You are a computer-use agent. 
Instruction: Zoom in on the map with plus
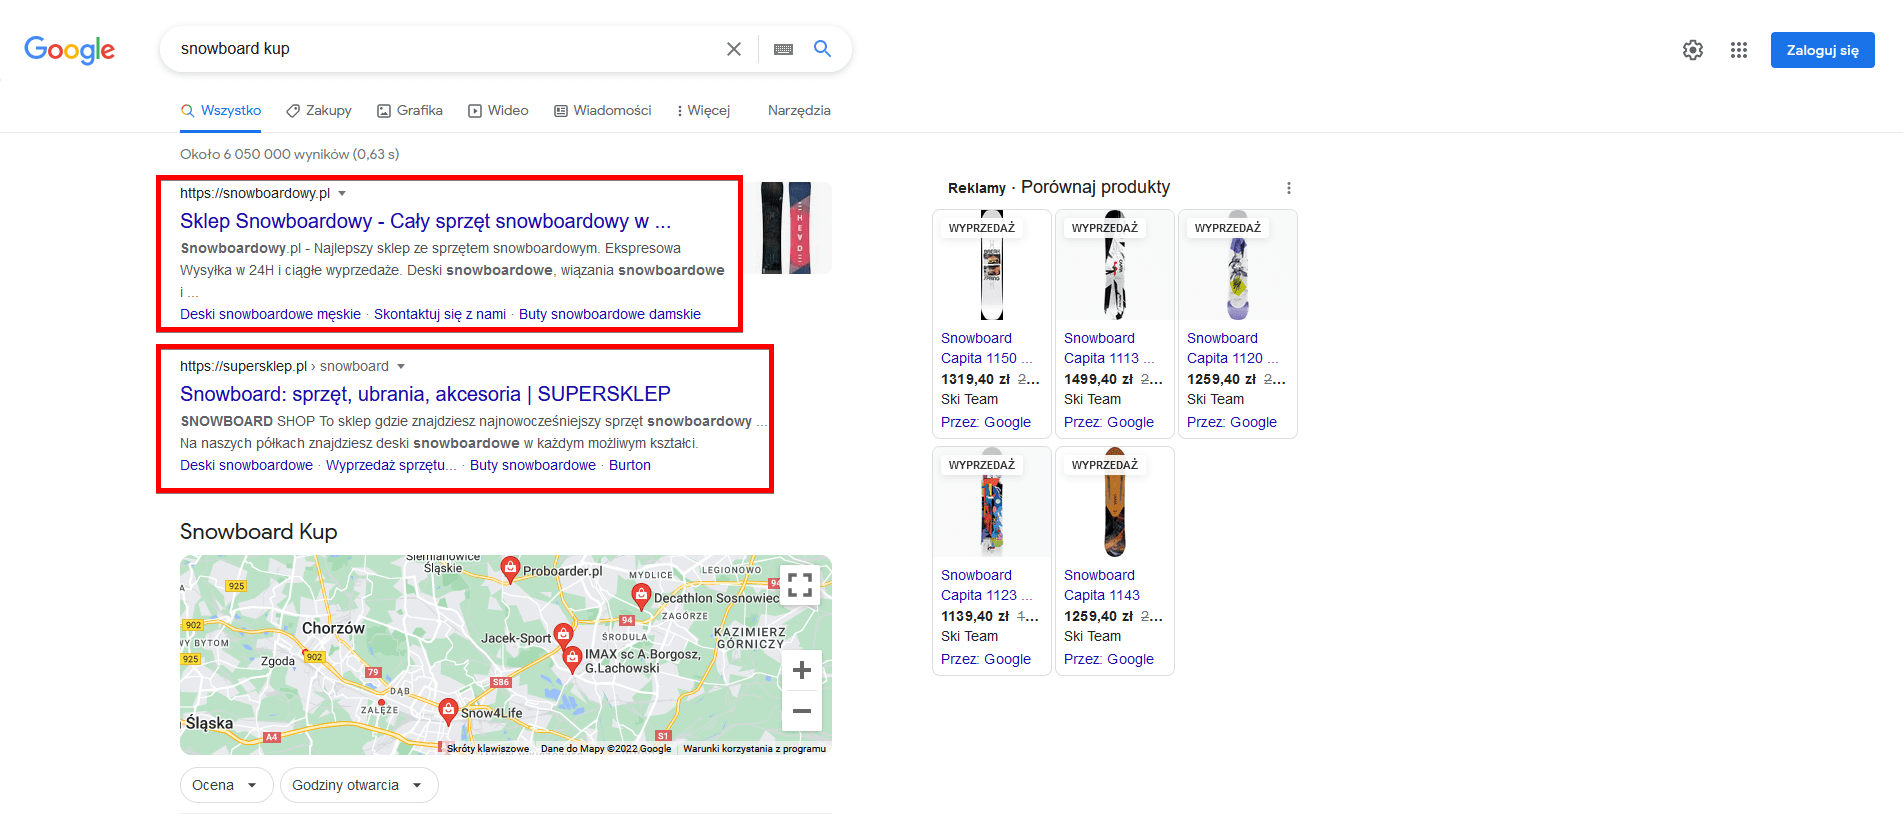(801, 670)
